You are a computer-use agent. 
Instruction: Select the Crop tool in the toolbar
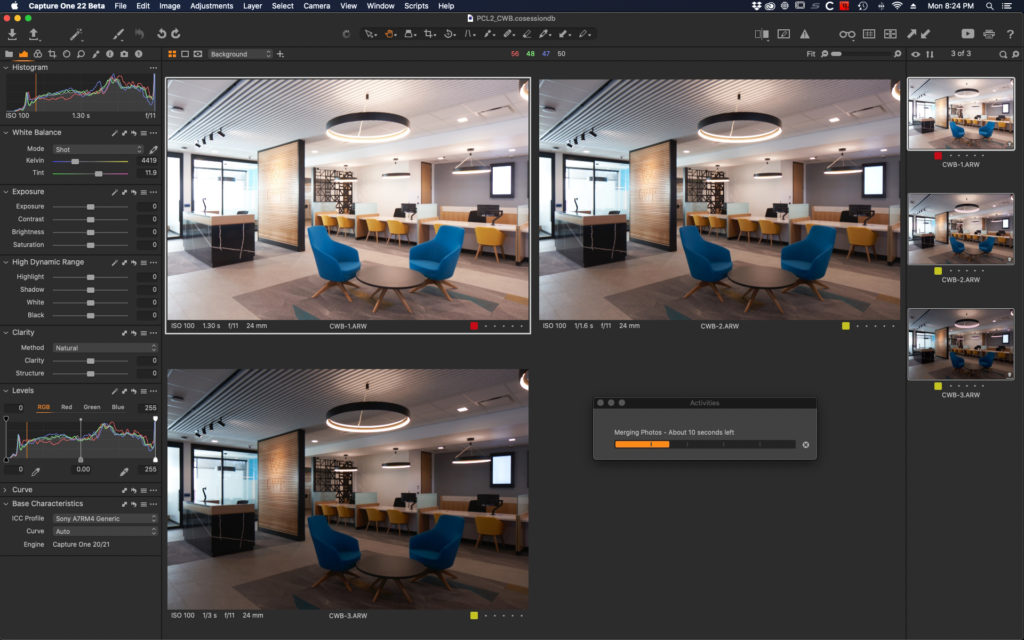coord(430,34)
